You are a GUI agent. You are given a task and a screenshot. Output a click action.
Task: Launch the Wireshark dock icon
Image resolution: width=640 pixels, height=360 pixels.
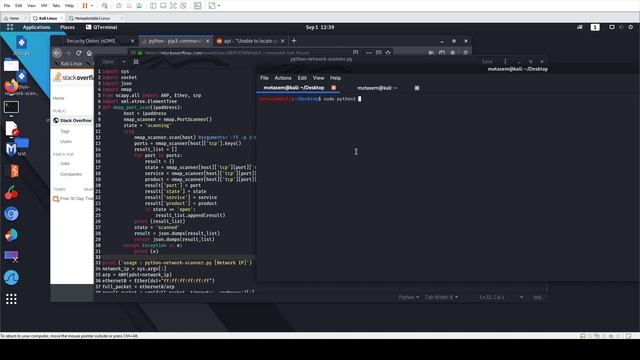[x=11, y=278]
